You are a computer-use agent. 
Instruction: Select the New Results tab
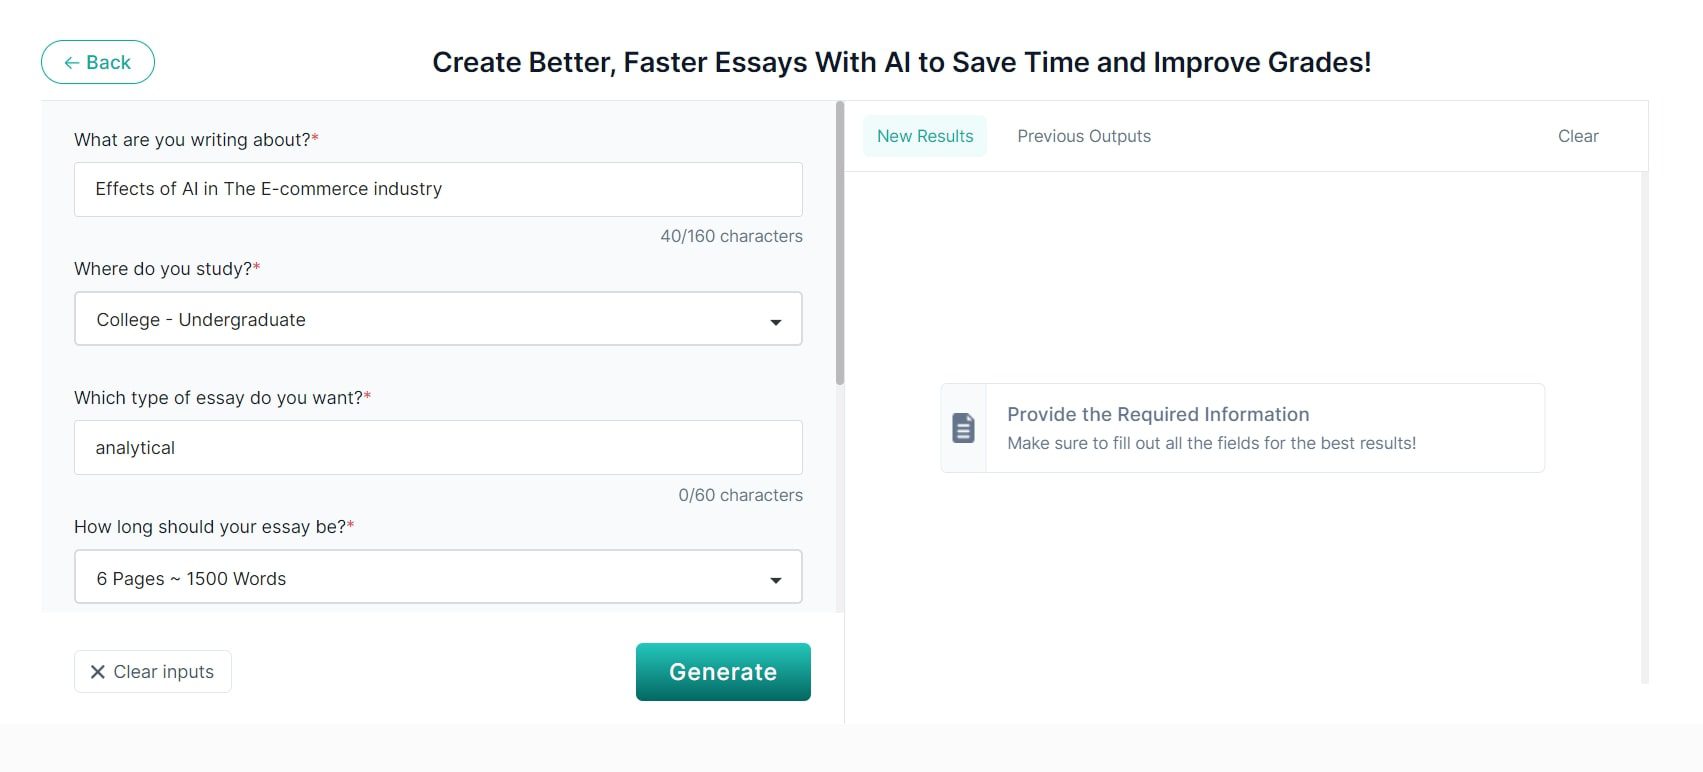[924, 136]
